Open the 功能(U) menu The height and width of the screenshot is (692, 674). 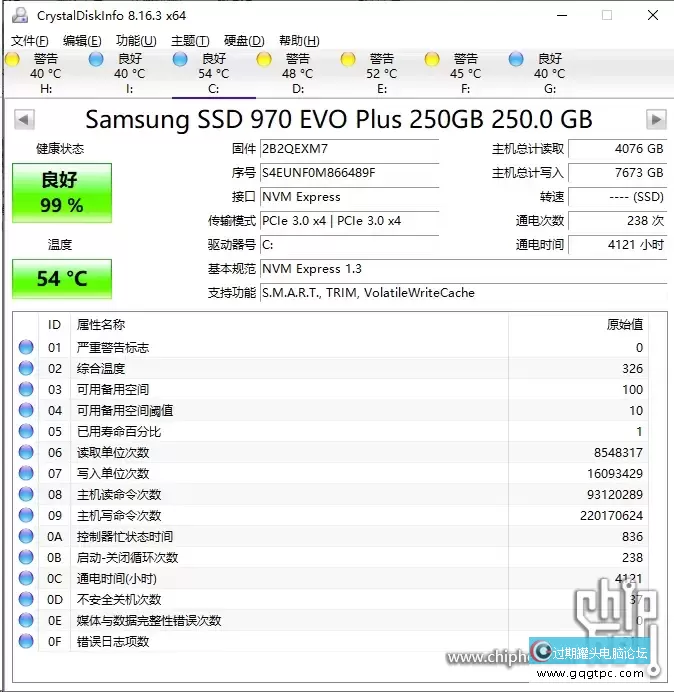coord(136,41)
